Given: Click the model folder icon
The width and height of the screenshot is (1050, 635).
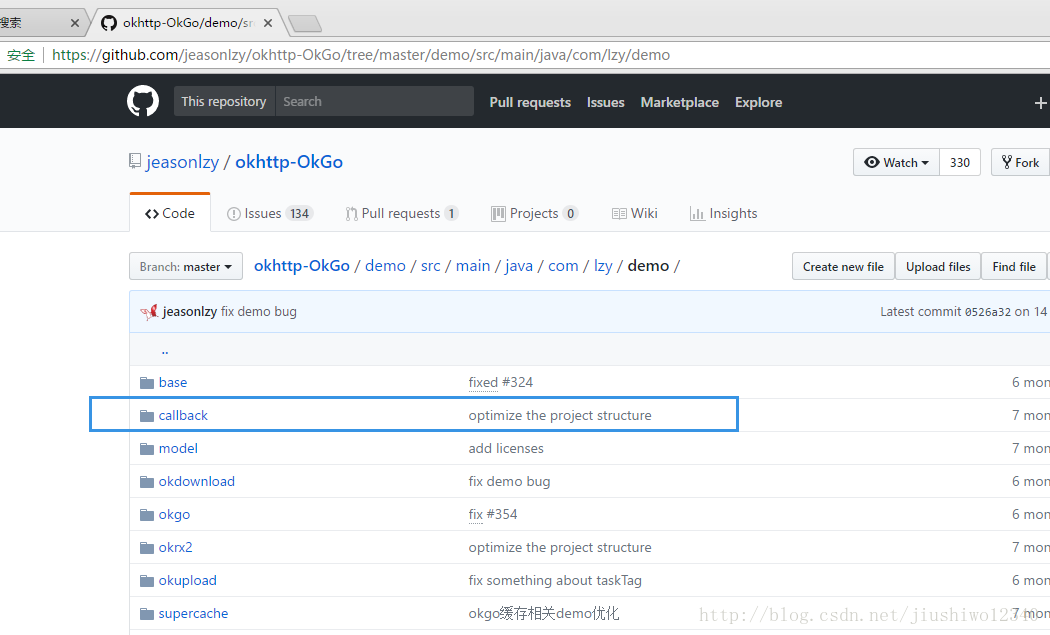Looking at the screenshot, I should (147, 448).
